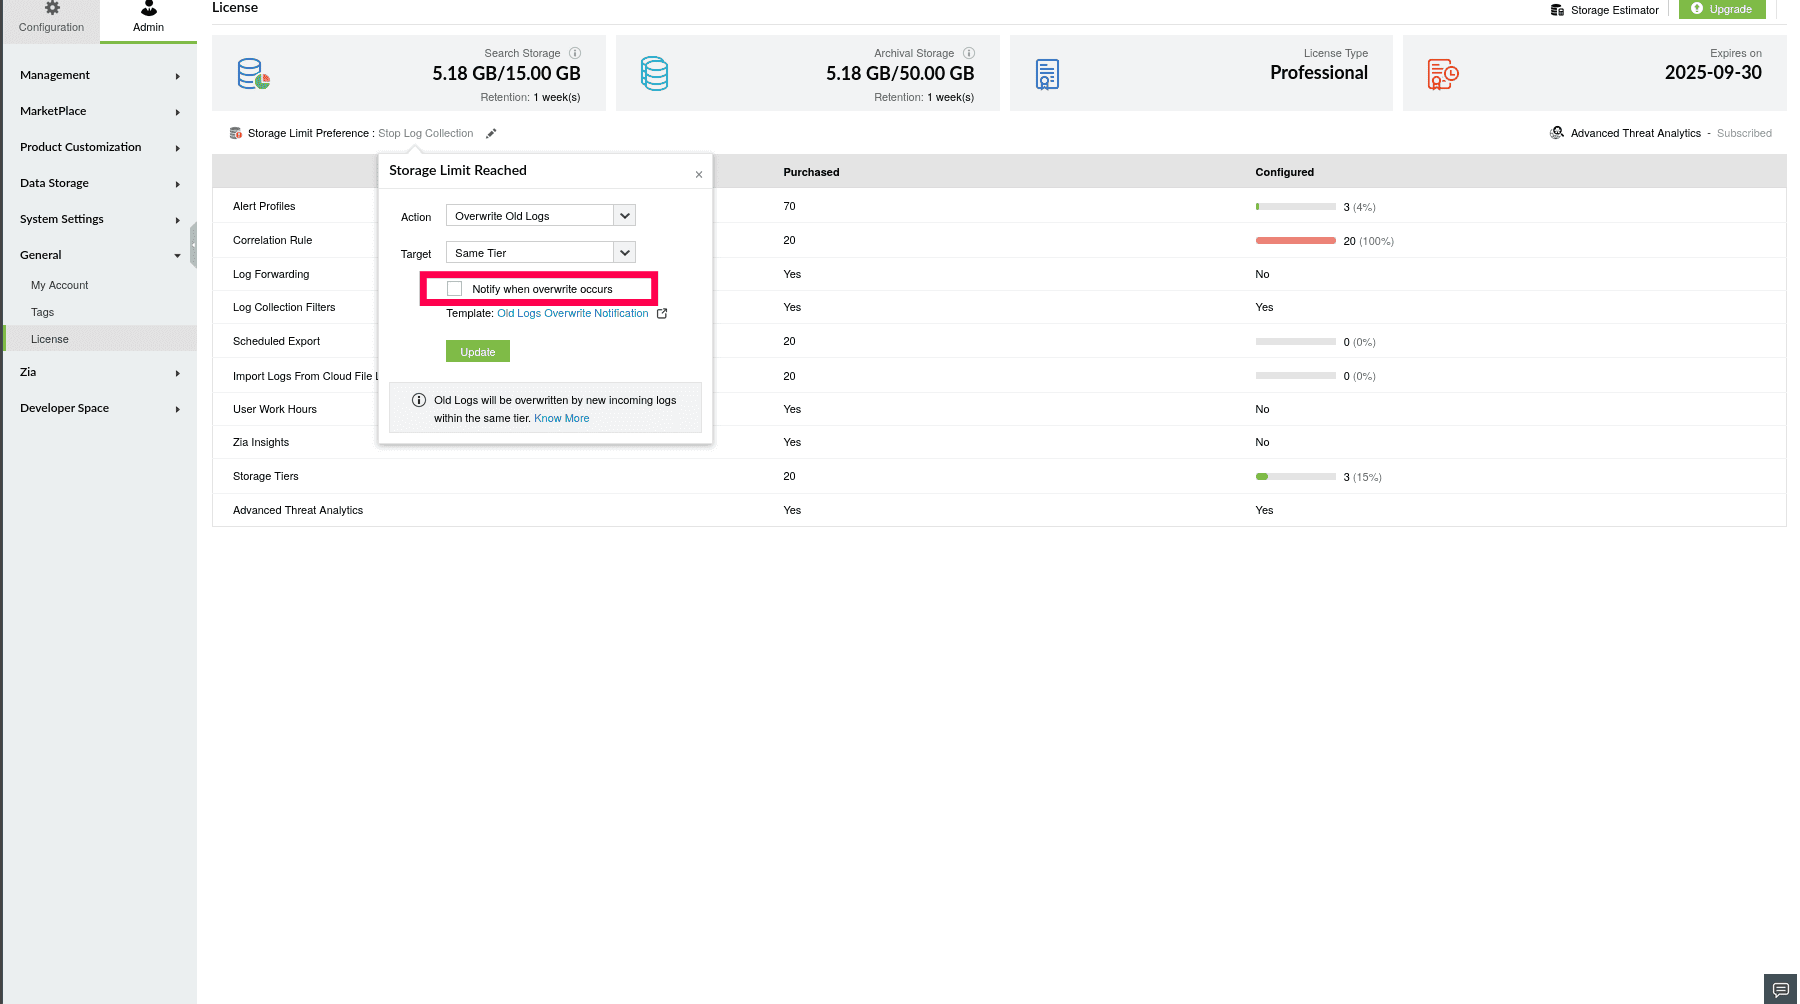Click Correlation Rule usage bar
Viewport: 1800px width, 1004px height.
pos(1295,241)
